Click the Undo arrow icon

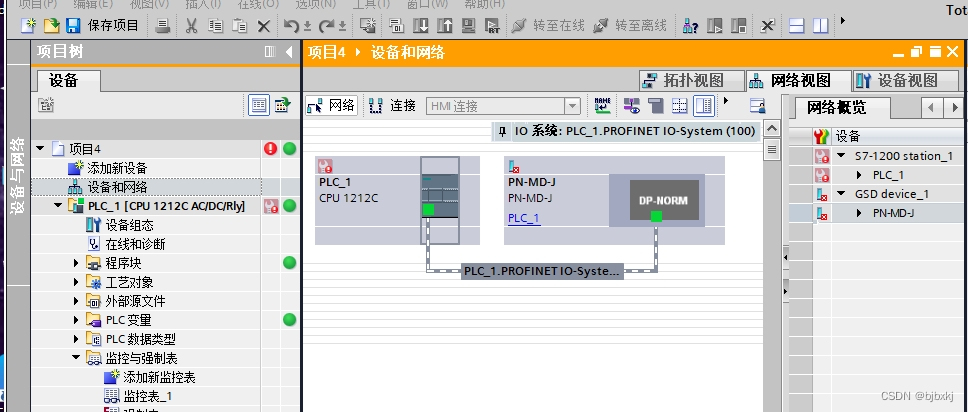[291, 25]
